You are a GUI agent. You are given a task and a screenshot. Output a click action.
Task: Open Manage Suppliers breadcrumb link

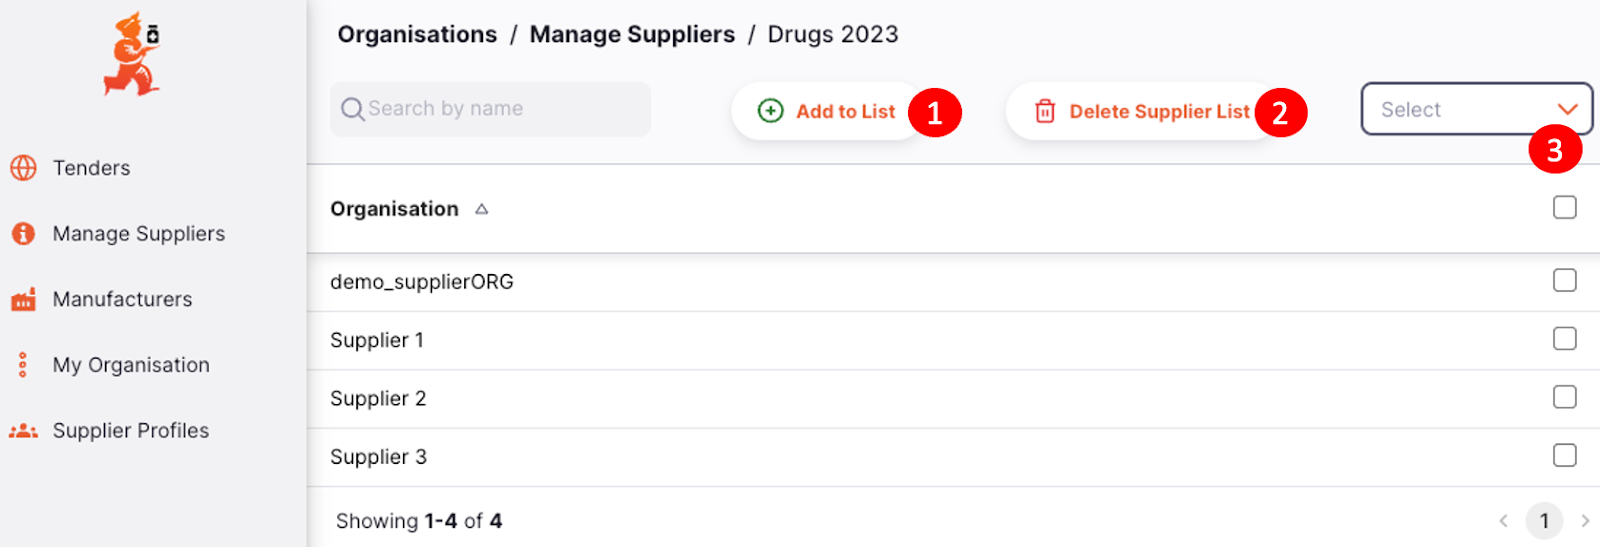pos(632,34)
